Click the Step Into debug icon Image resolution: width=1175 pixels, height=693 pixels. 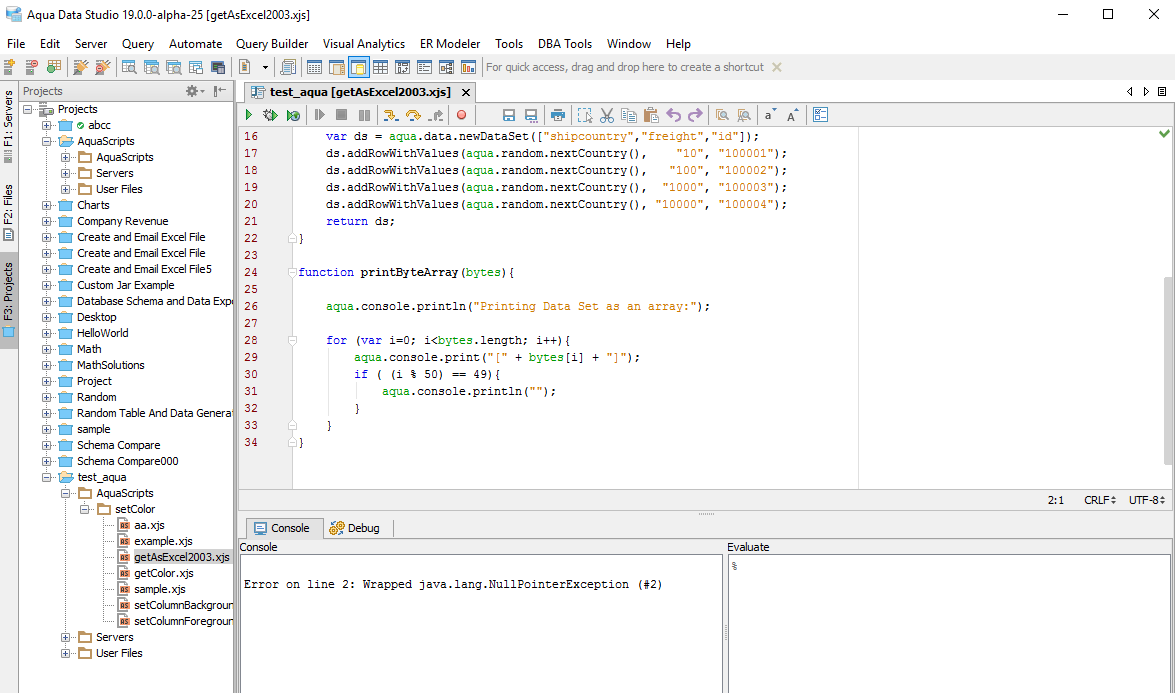point(390,115)
